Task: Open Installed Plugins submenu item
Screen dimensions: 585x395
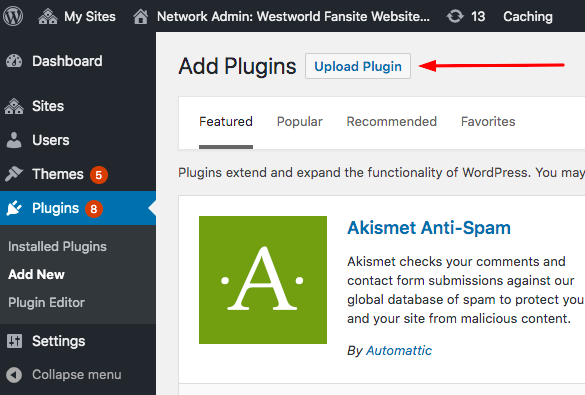Action: point(57,247)
